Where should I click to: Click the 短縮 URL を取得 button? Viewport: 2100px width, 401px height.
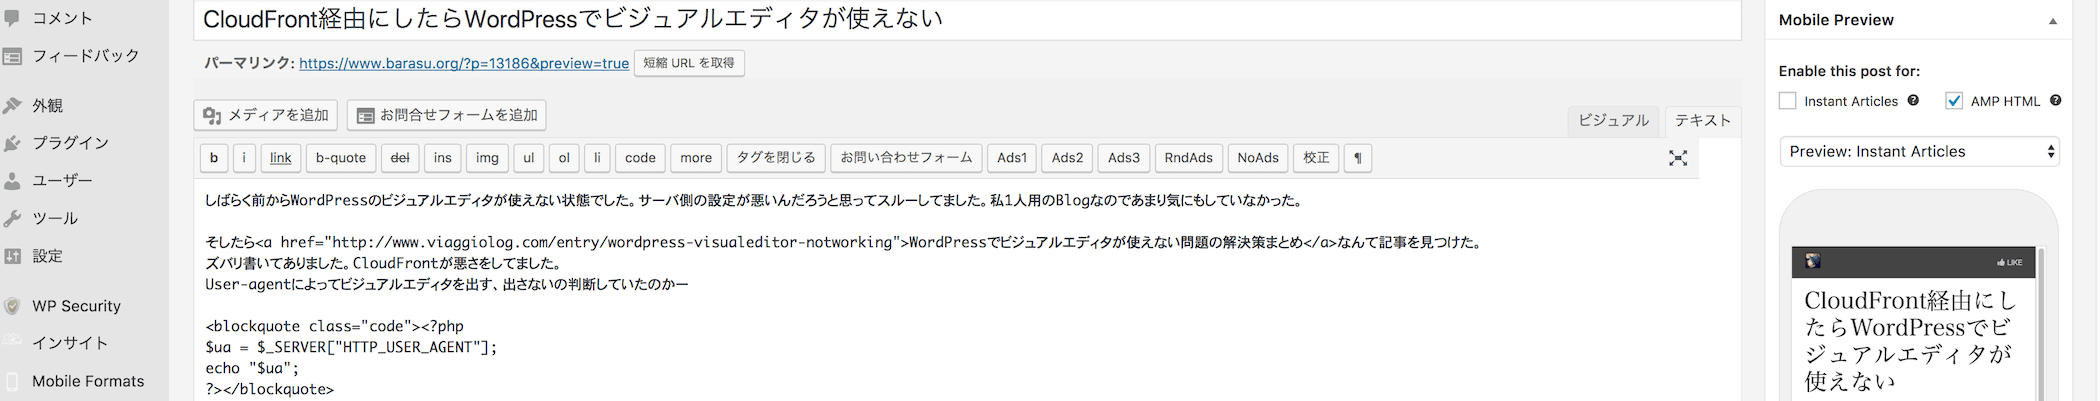click(689, 63)
